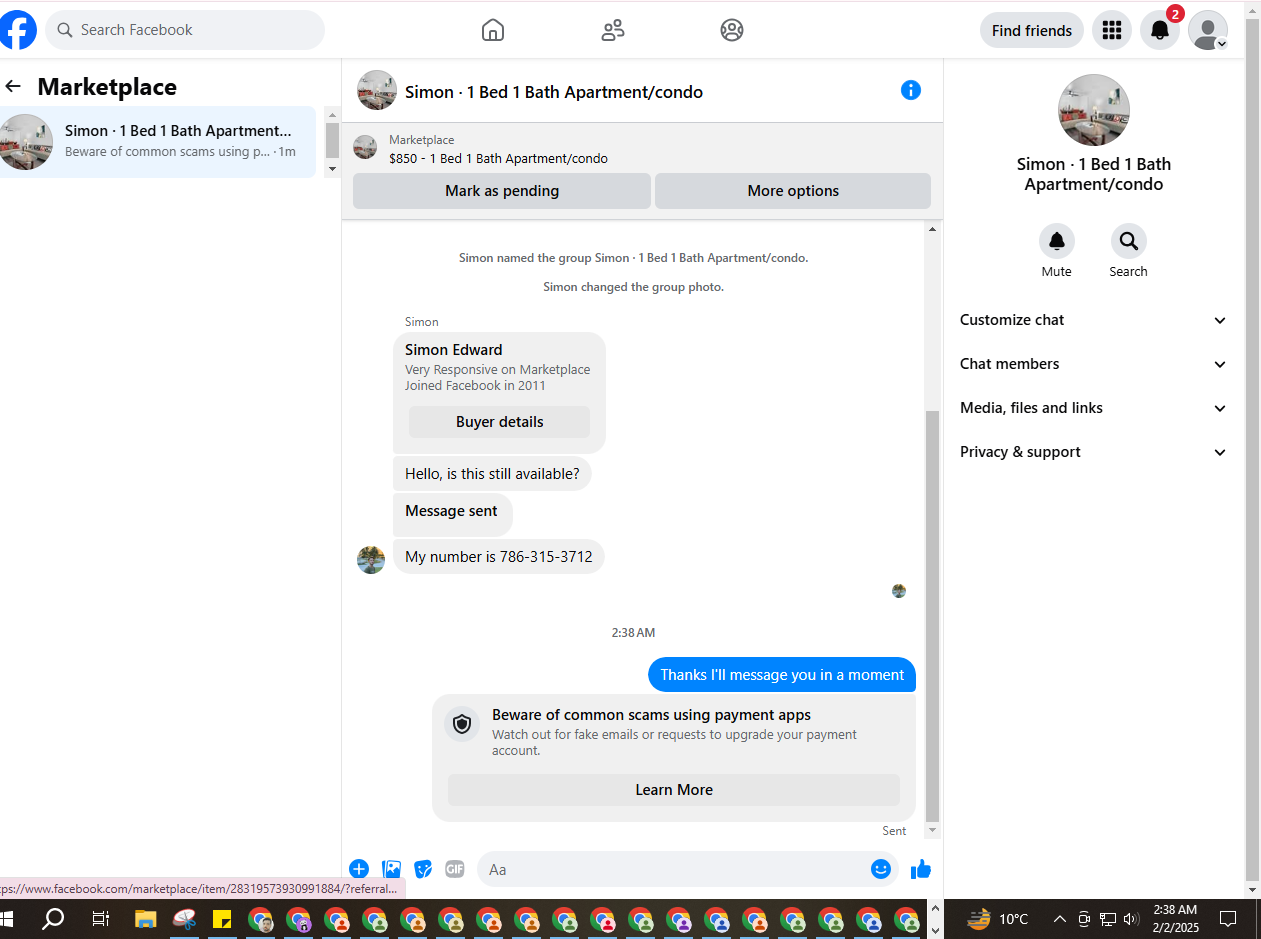Image resolution: width=1261 pixels, height=939 pixels.
Task: Expand the Privacy & support section
Action: (x=1094, y=452)
